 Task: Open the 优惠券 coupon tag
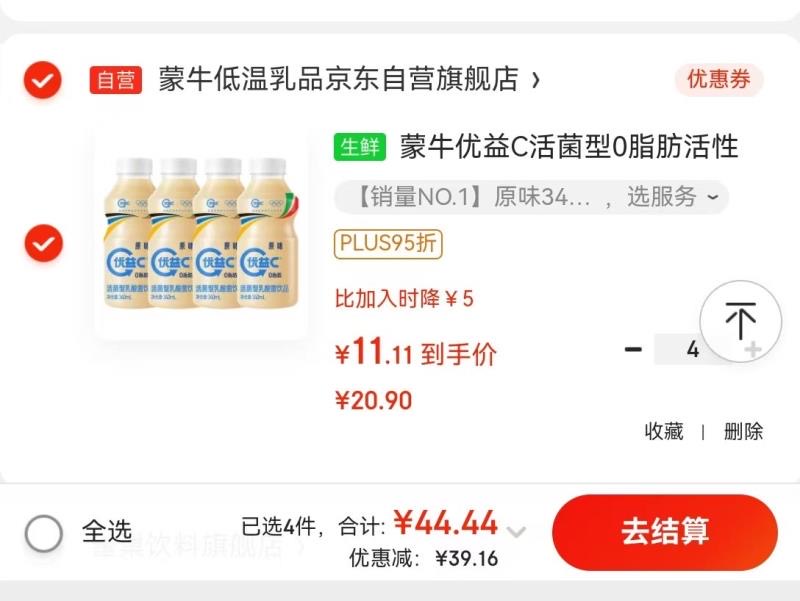pos(719,80)
